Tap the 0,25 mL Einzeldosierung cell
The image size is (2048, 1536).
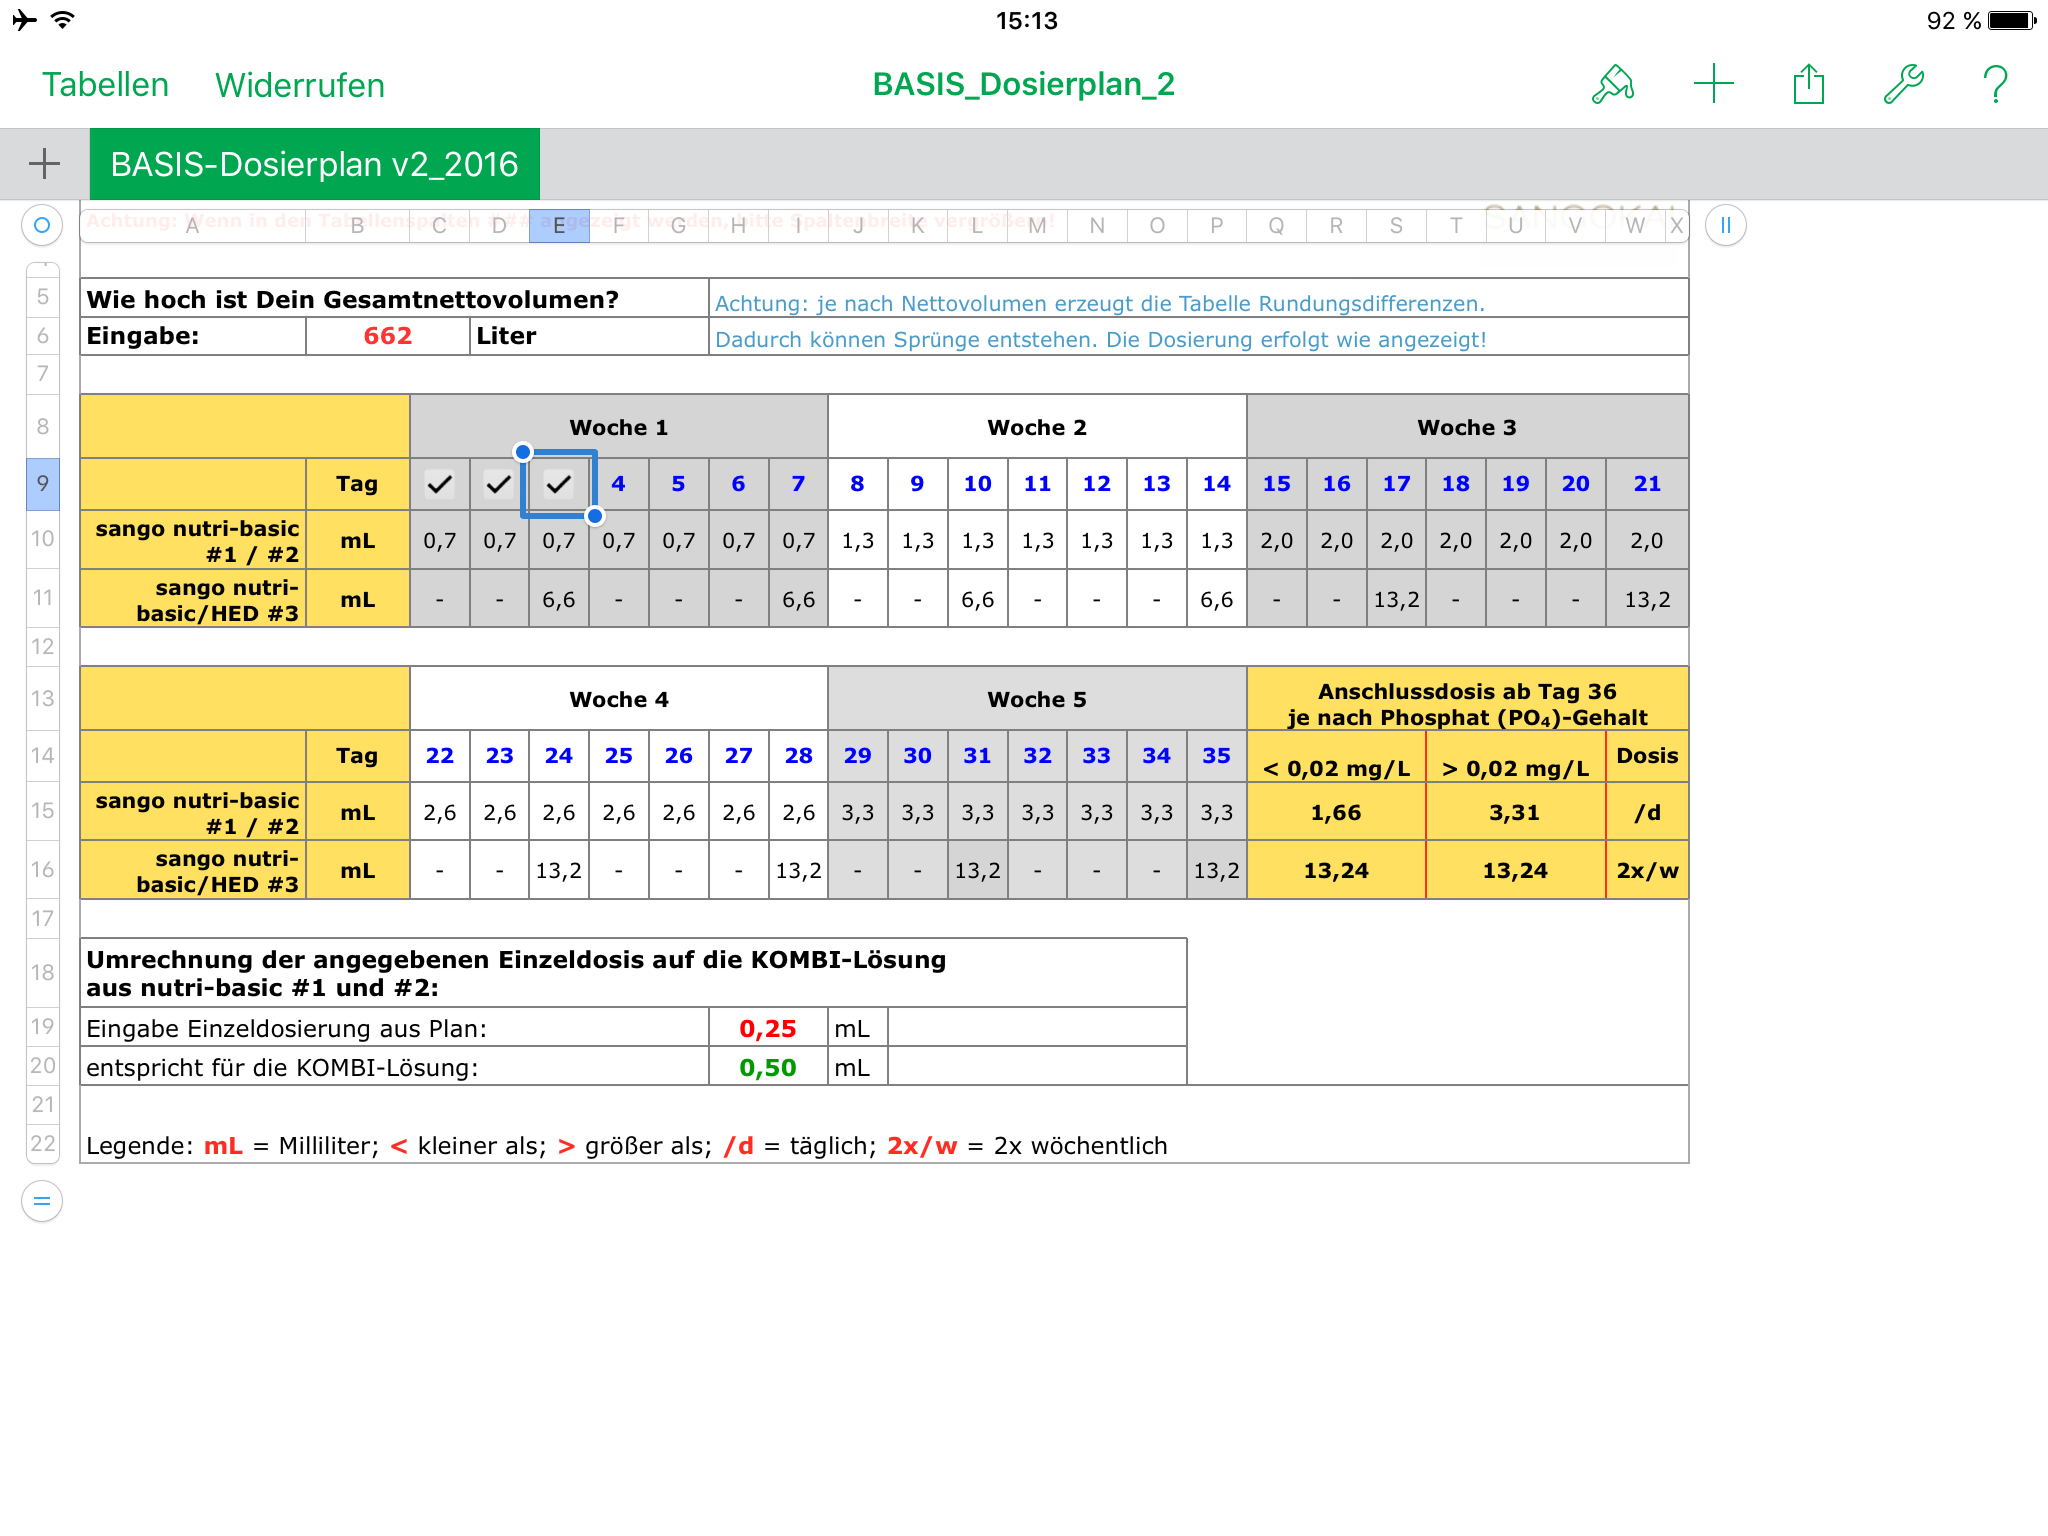tap(767, 1028)
